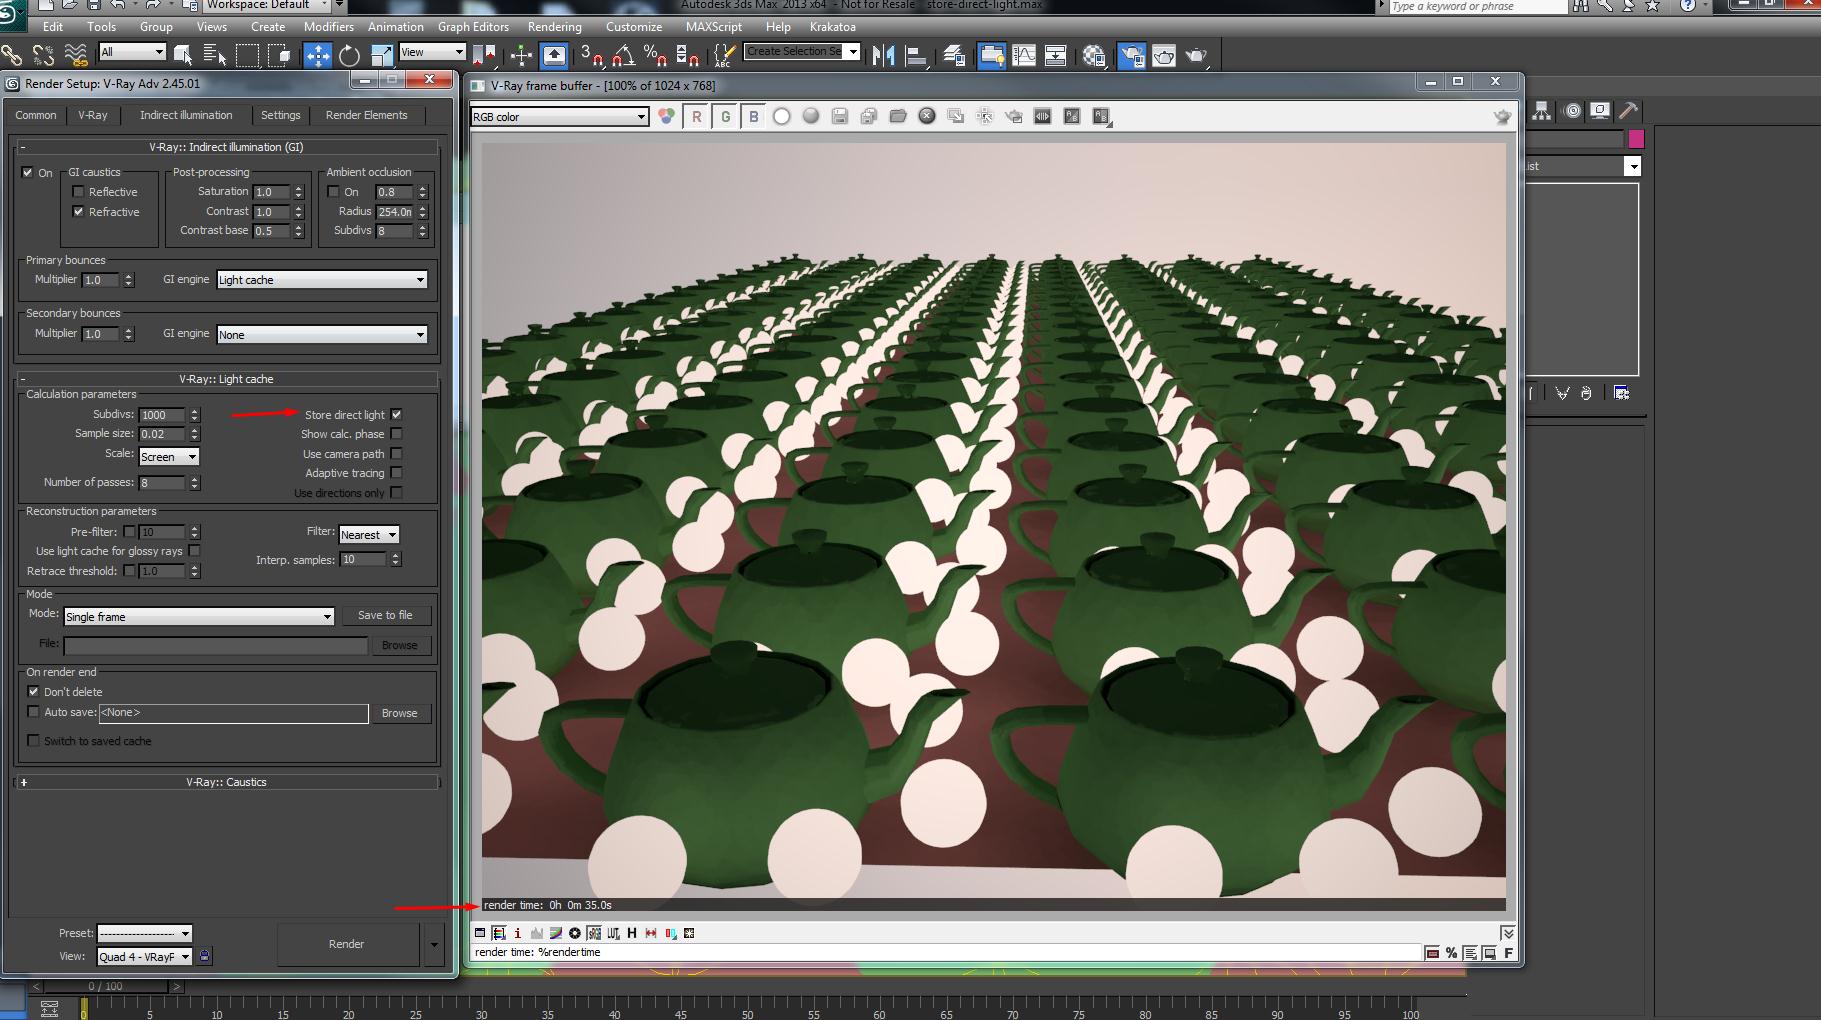
Task: Switch to the Render Elements tab
Action: coord(366,115)
